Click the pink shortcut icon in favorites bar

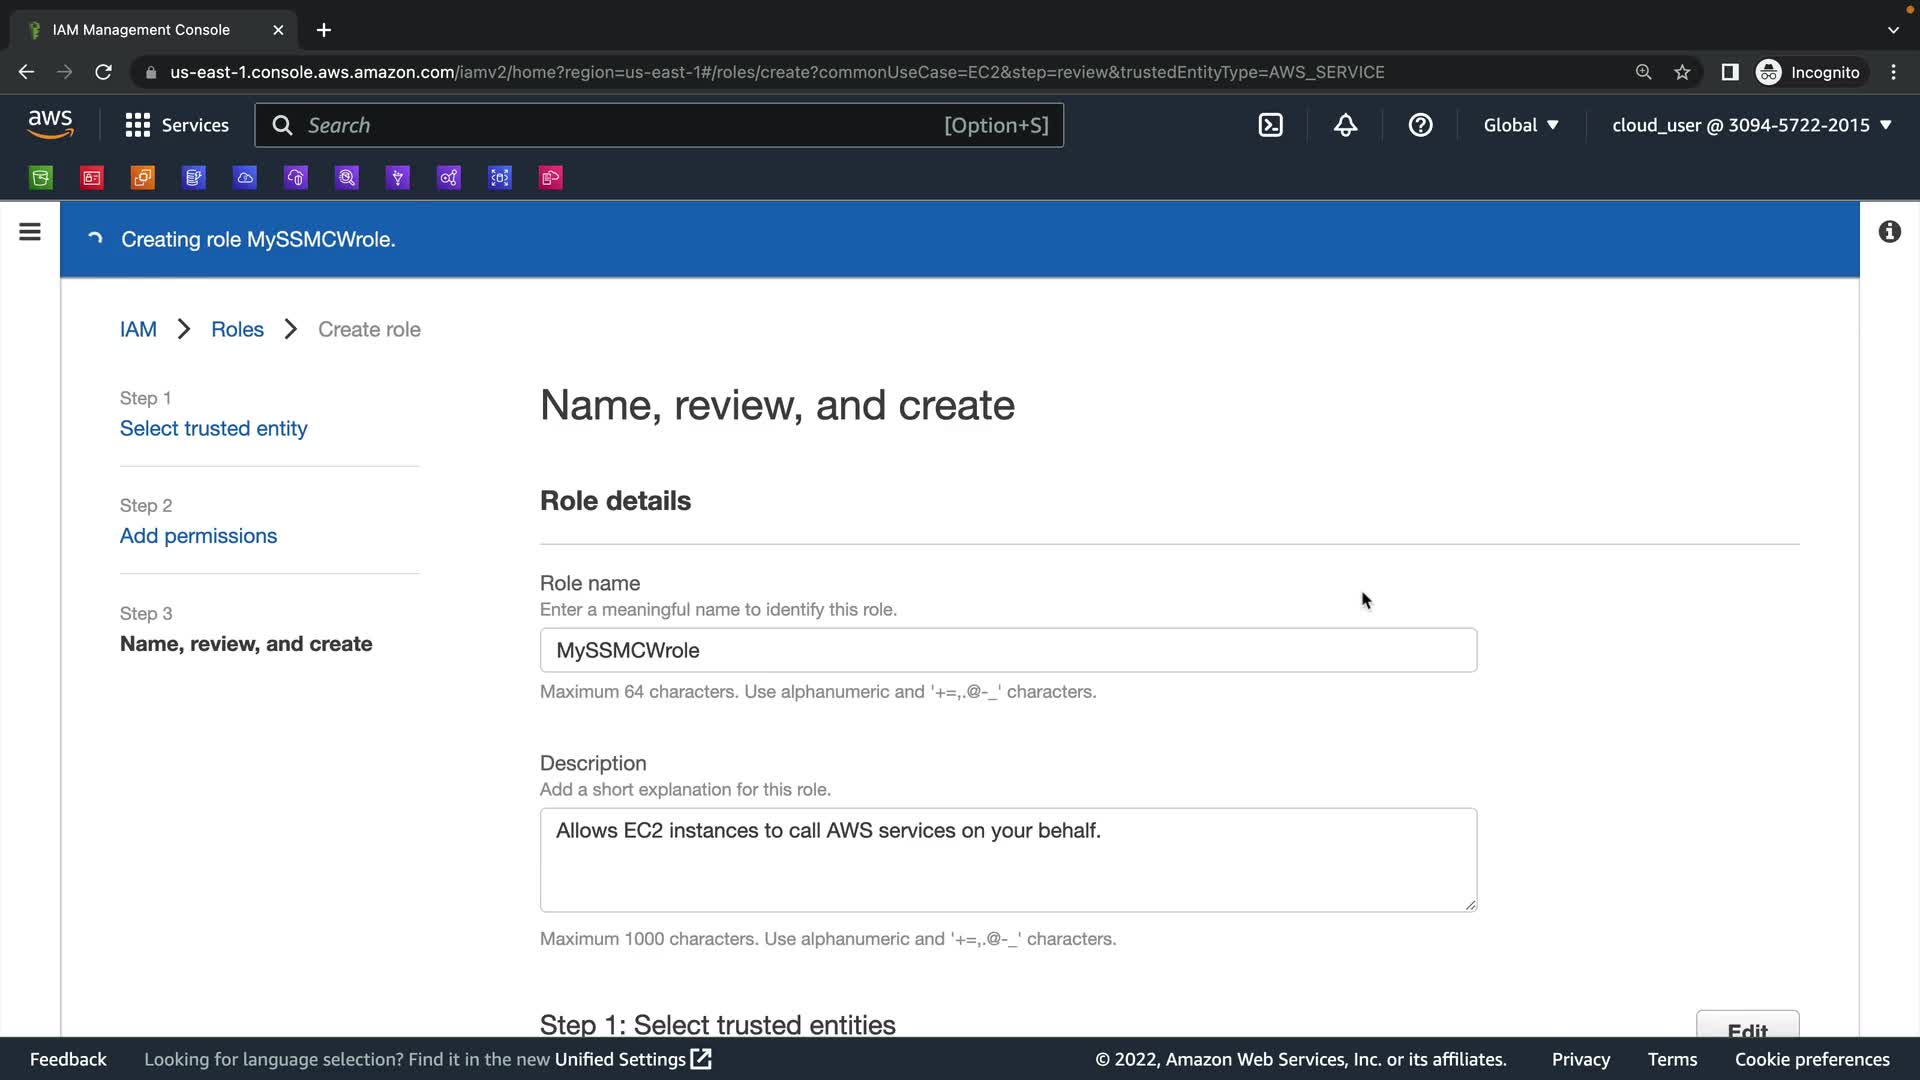point(551,178)
